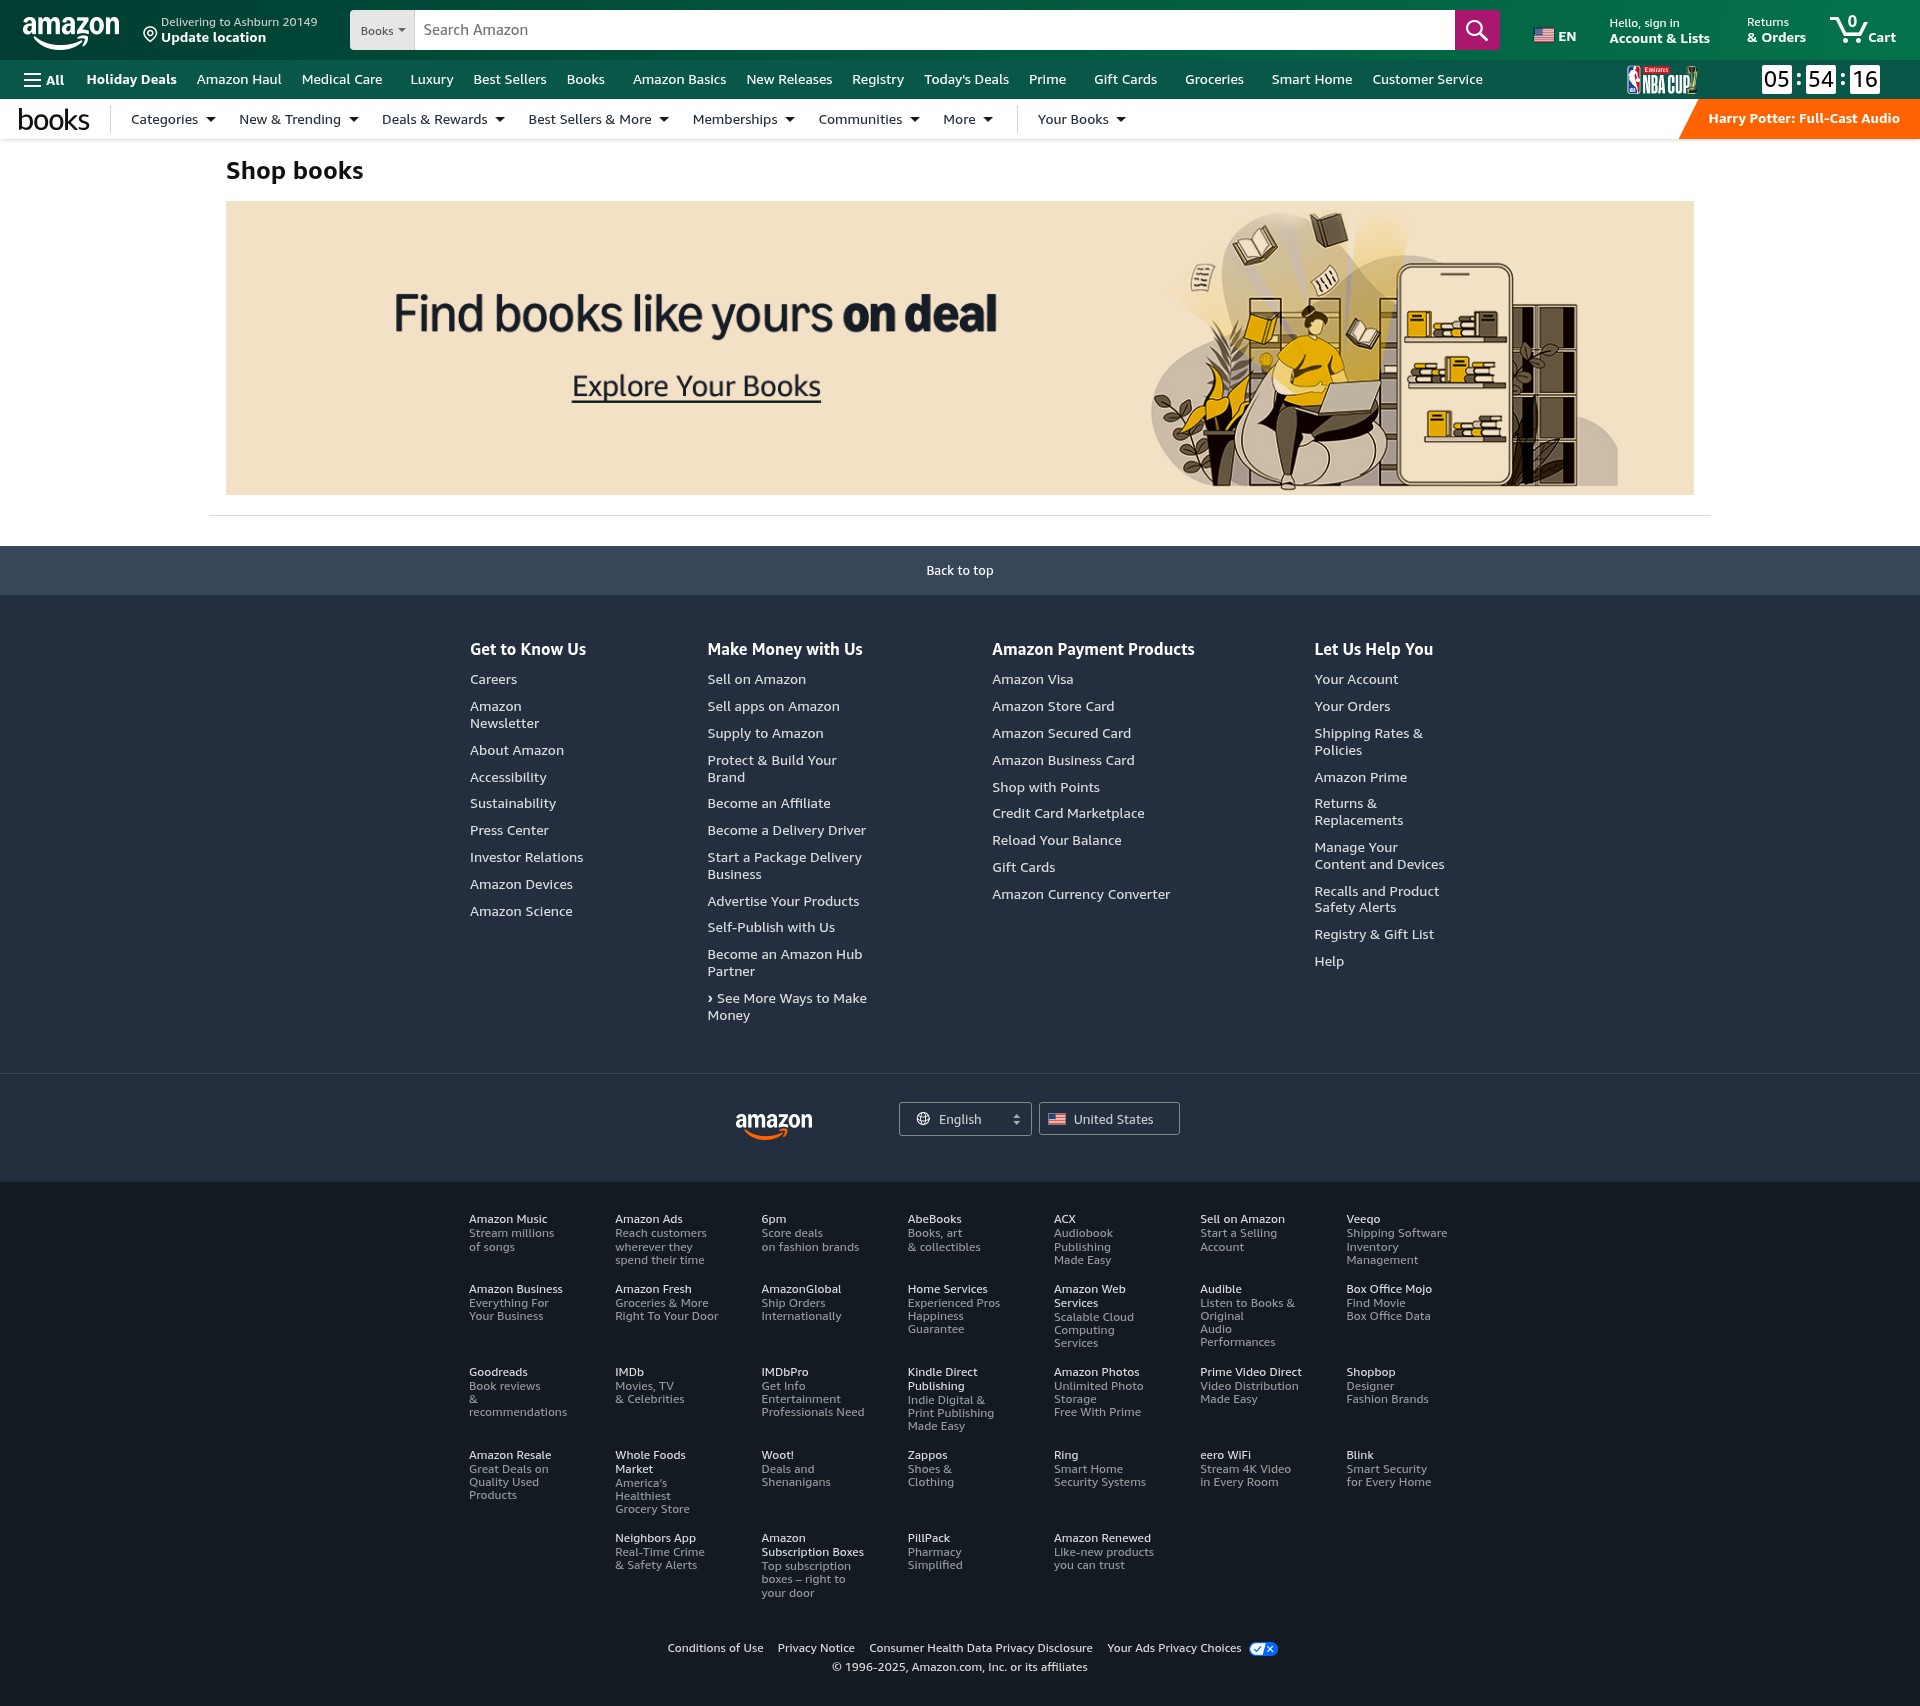The image size is (1920, 1706).
Task: Click Back to top bar
Action: 960,571
